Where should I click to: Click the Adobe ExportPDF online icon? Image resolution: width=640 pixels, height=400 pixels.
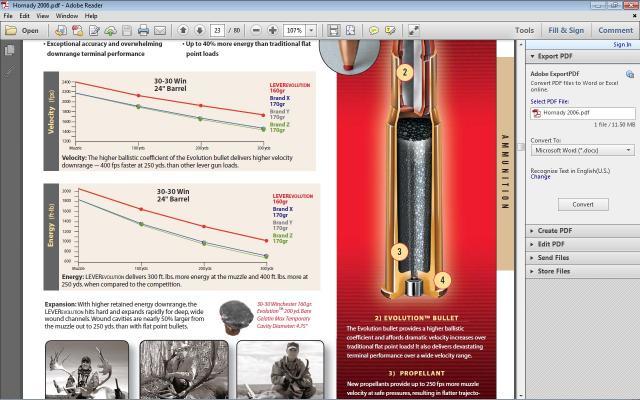pyautogui.click(x=630, y=74)
